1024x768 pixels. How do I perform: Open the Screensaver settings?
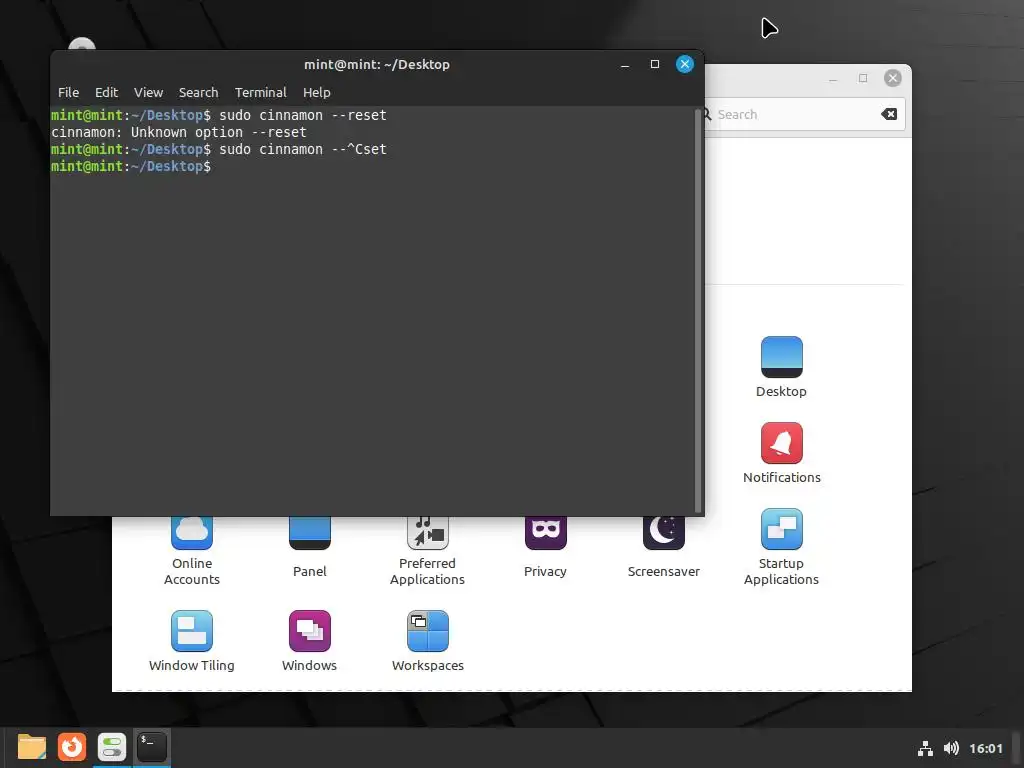pyautogui.click(x=664, y=534)
